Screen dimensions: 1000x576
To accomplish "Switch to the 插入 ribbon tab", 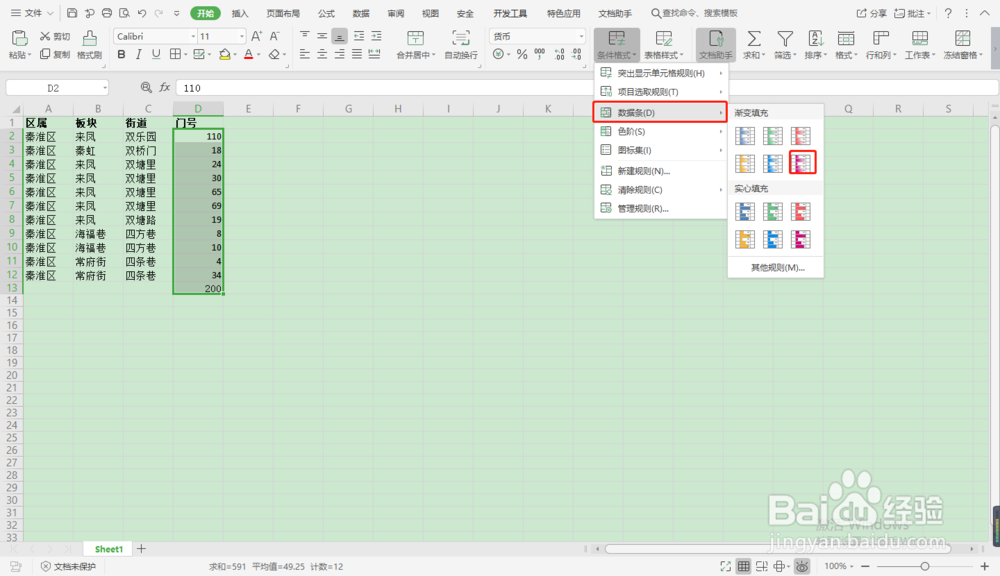I will tap(239, 14).
